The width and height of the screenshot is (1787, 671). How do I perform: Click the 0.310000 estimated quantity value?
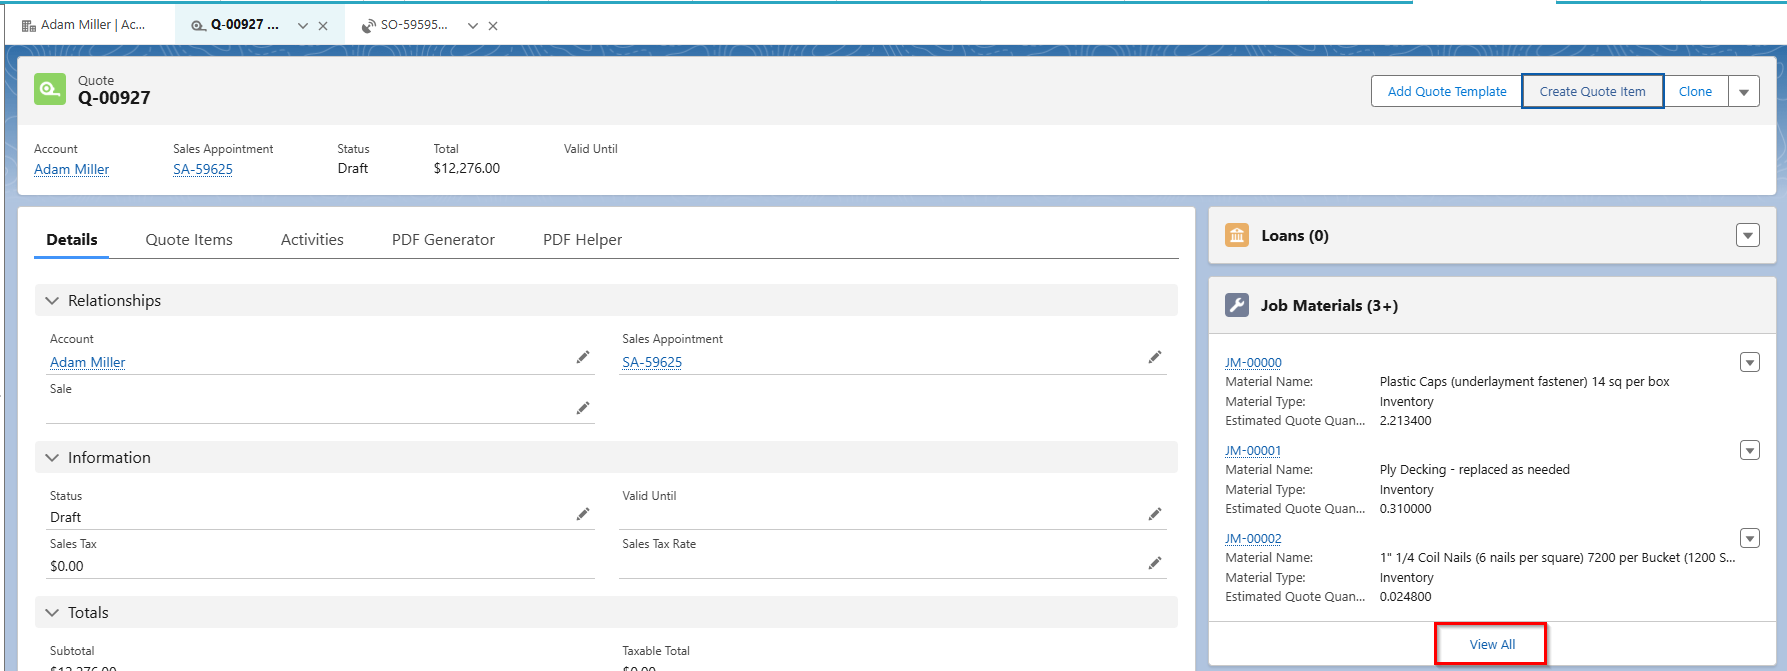pos(1405,508)
